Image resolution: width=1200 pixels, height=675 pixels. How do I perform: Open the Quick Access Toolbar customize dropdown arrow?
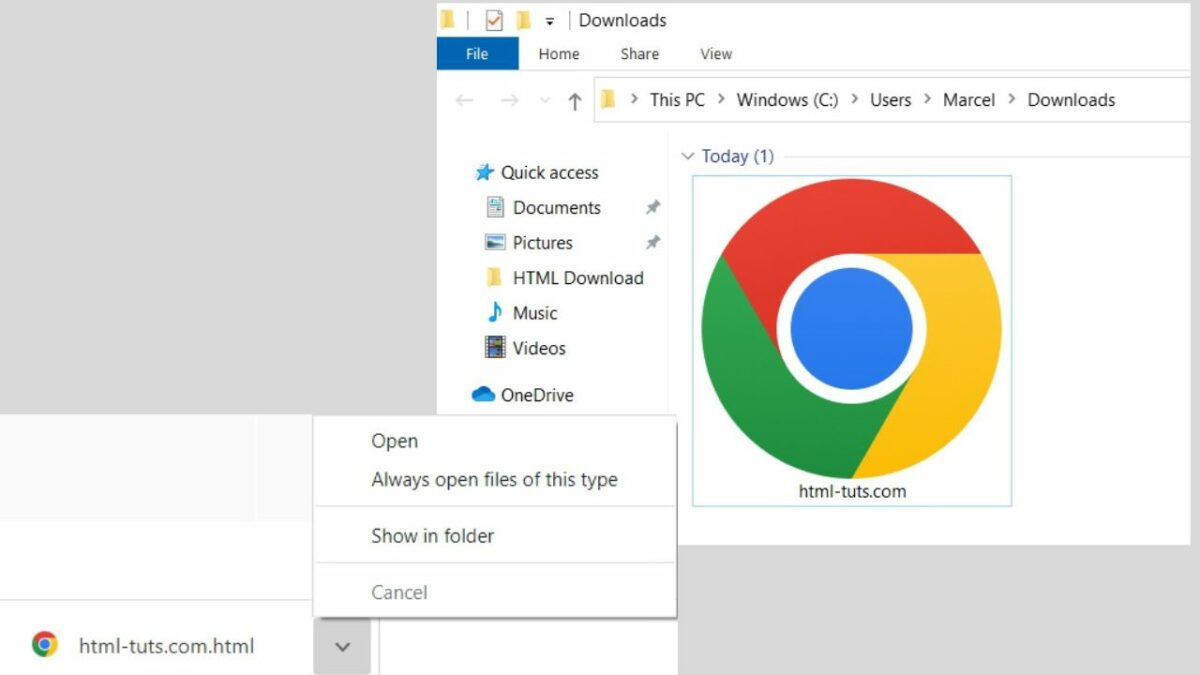(x=549, y=21)
